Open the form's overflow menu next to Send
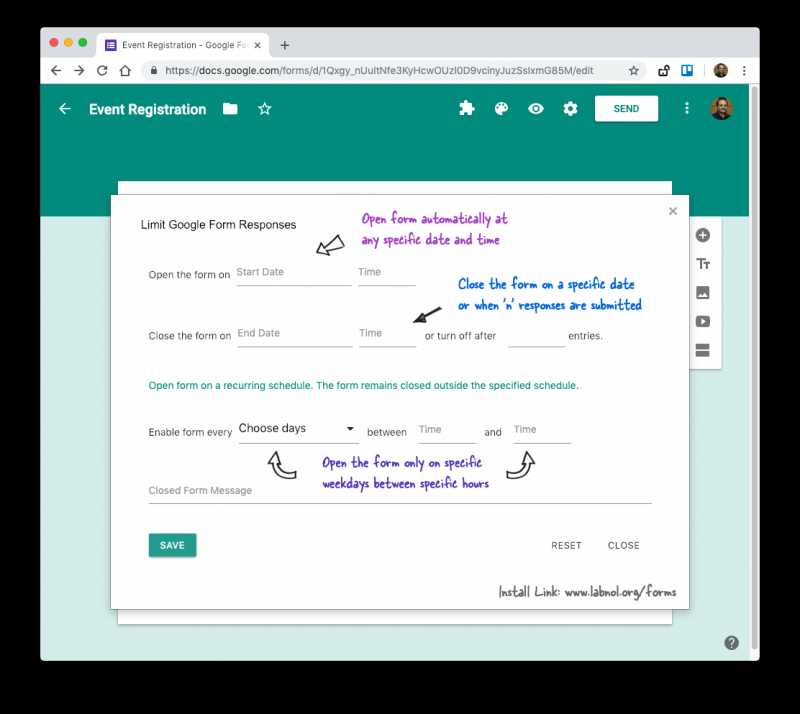The height and width of the screenshot is (714, 800). tap(687, 108)
